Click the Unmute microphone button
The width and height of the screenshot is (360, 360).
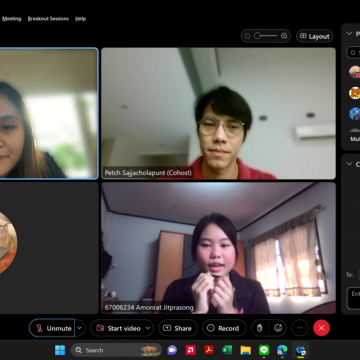pos(52,328)
